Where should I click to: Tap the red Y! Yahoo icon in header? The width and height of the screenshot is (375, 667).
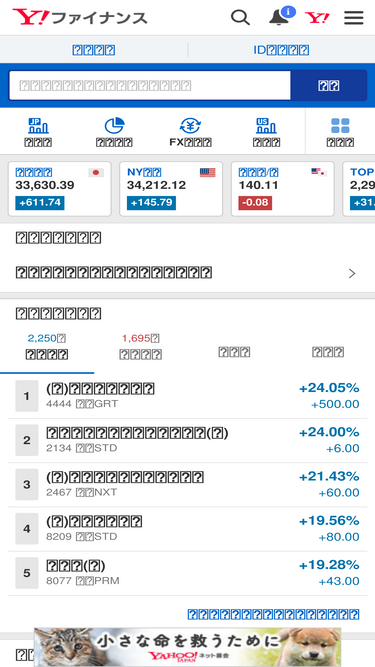(x=317, y=17)
